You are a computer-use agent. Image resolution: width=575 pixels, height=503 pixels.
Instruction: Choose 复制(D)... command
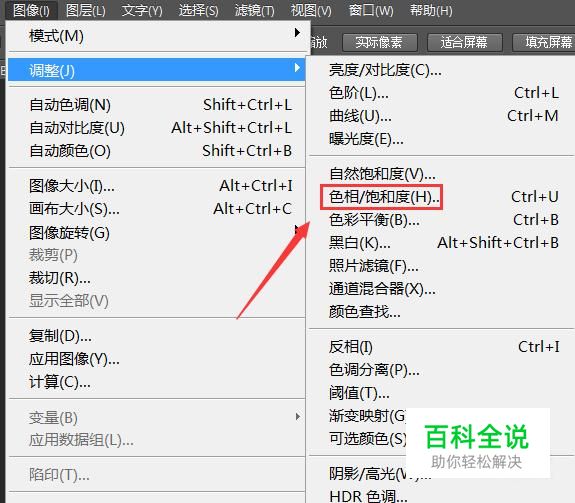pyautogui.click(x=157, y=335)
